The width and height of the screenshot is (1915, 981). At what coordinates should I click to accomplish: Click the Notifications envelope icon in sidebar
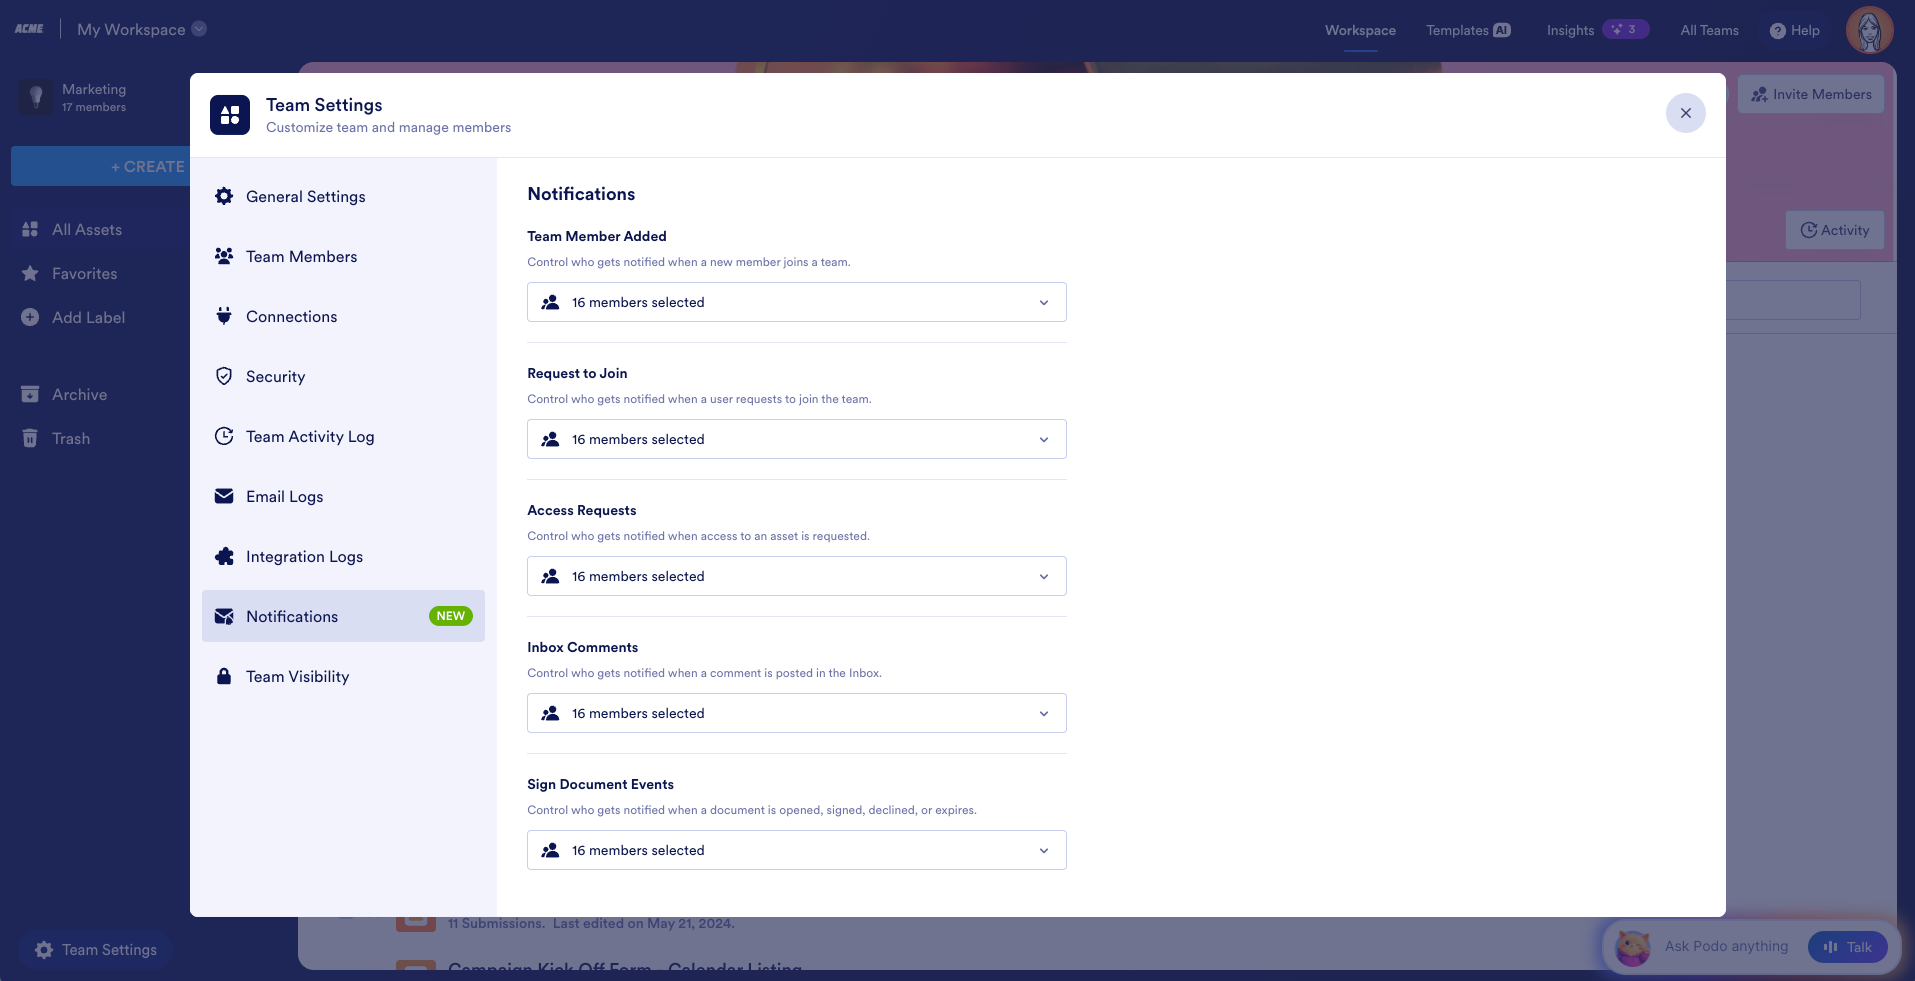224,616
